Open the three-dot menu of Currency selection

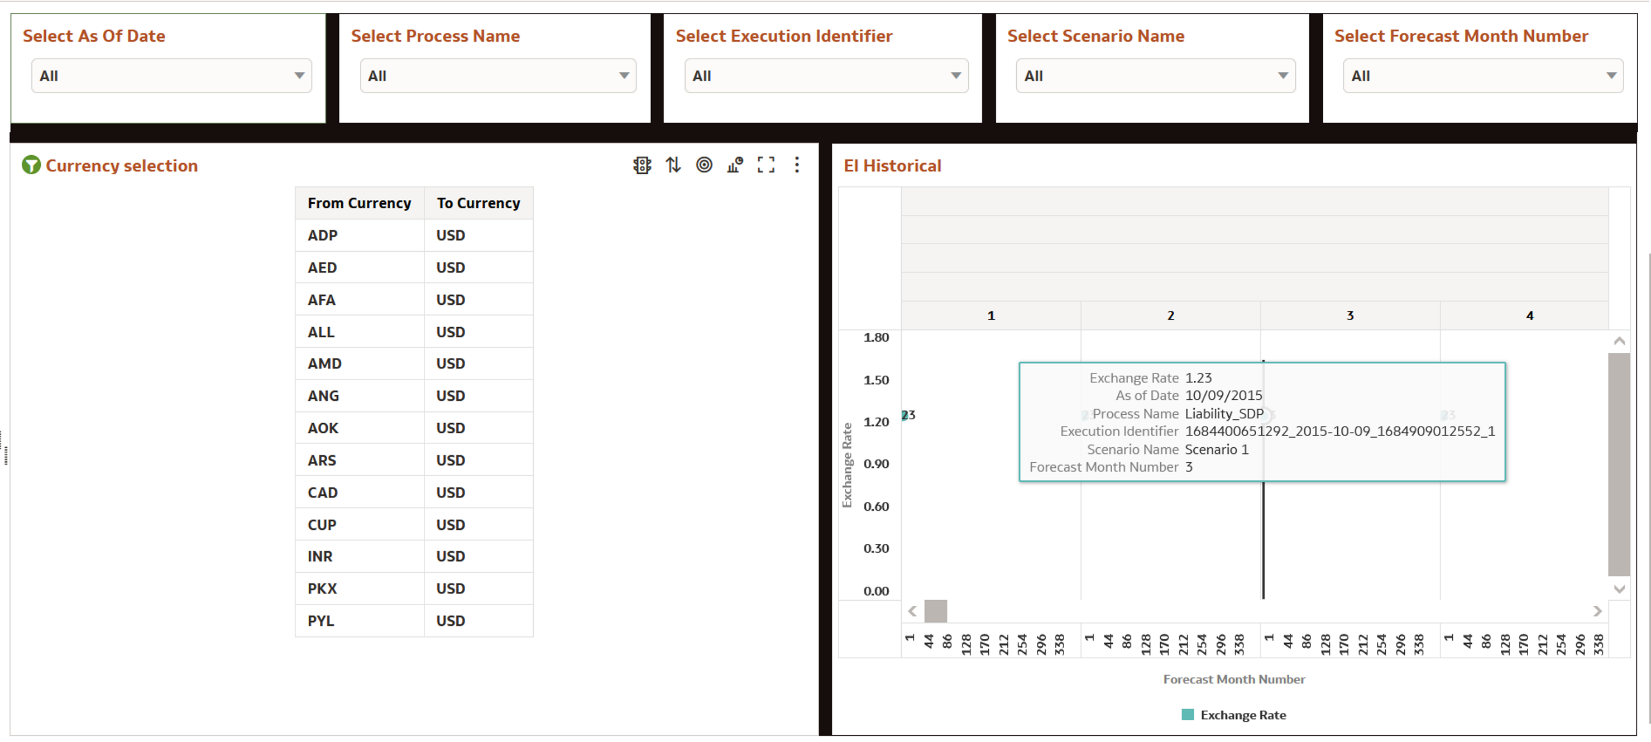(x=797, y=165)
